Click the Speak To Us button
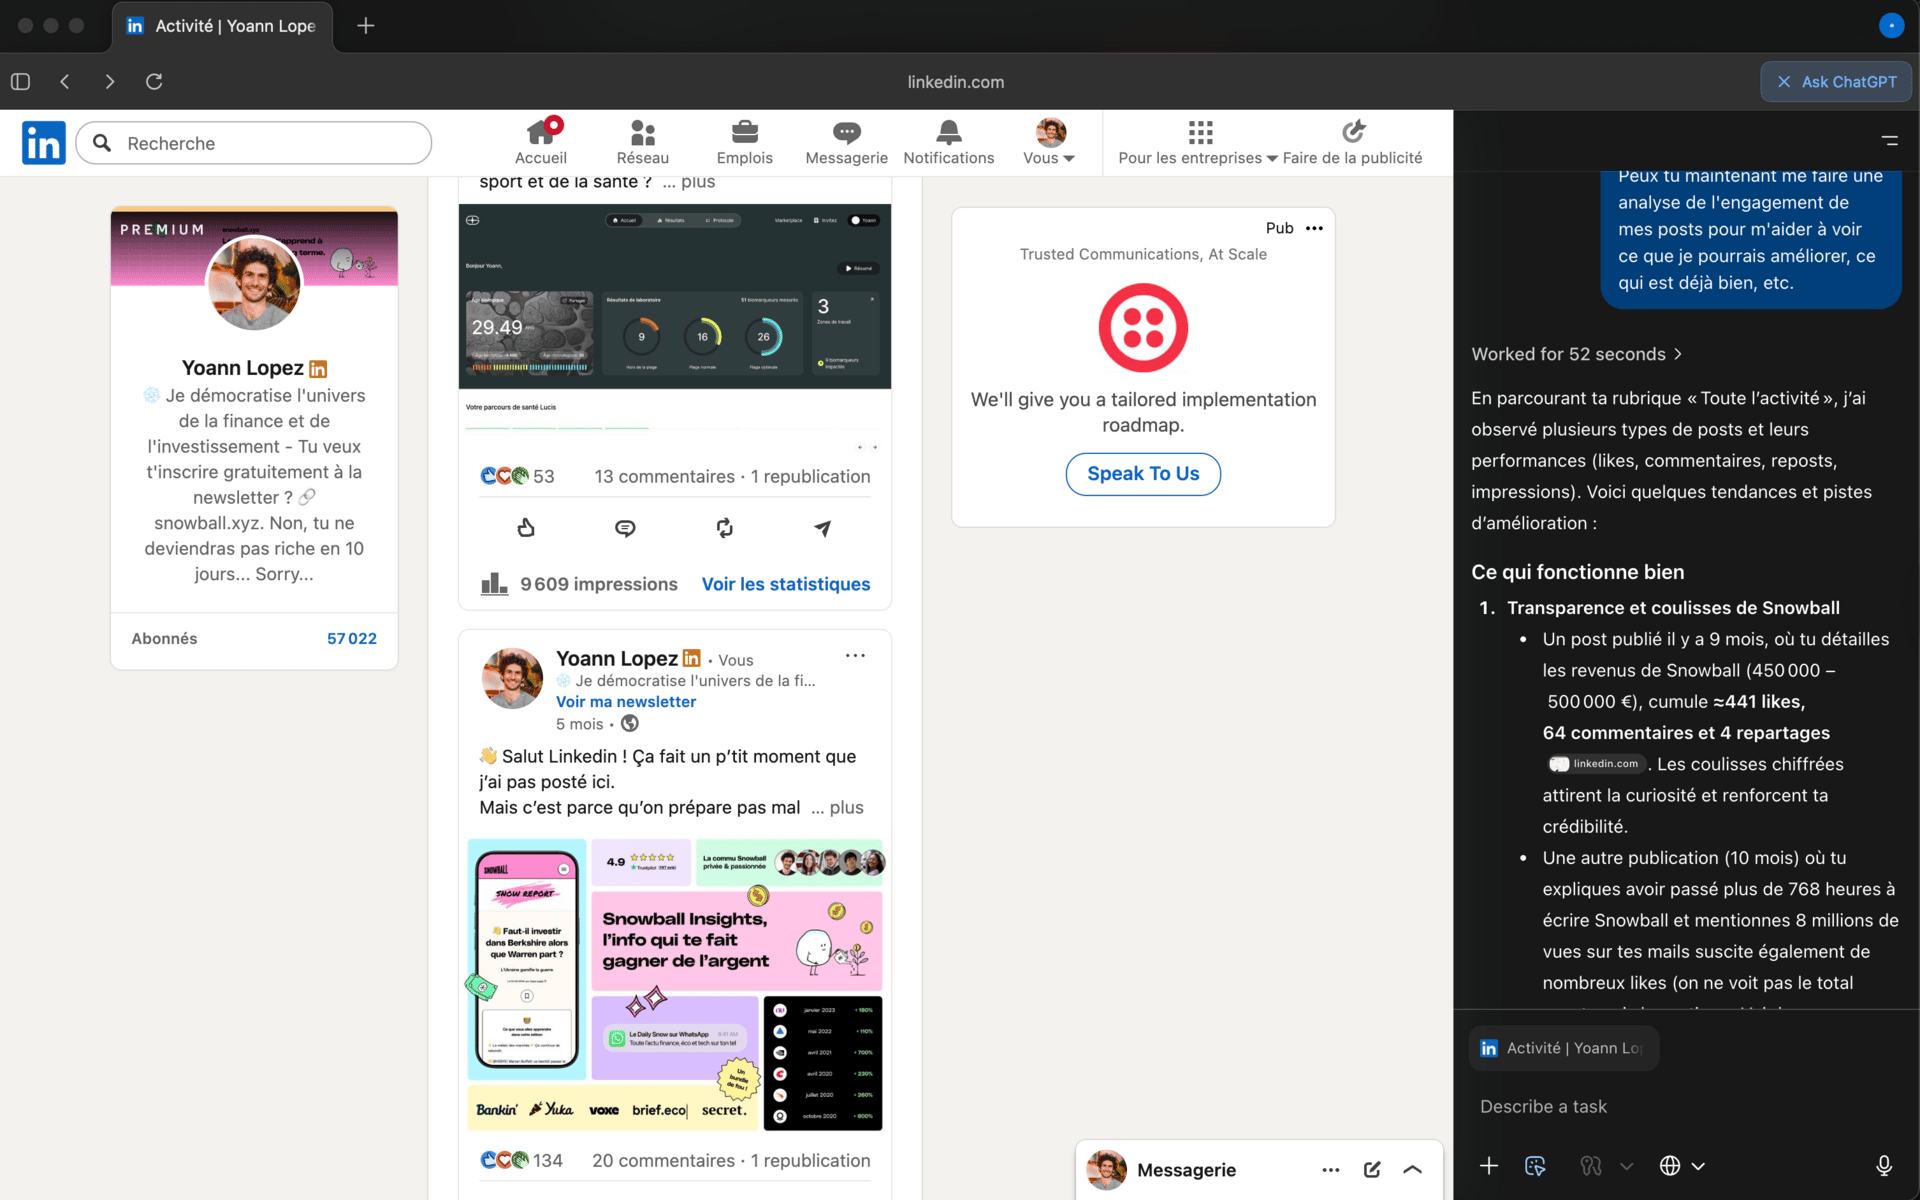The height and width of the screenshot is (1200, 1920). pyautogui.click(x=1142, y=474)
